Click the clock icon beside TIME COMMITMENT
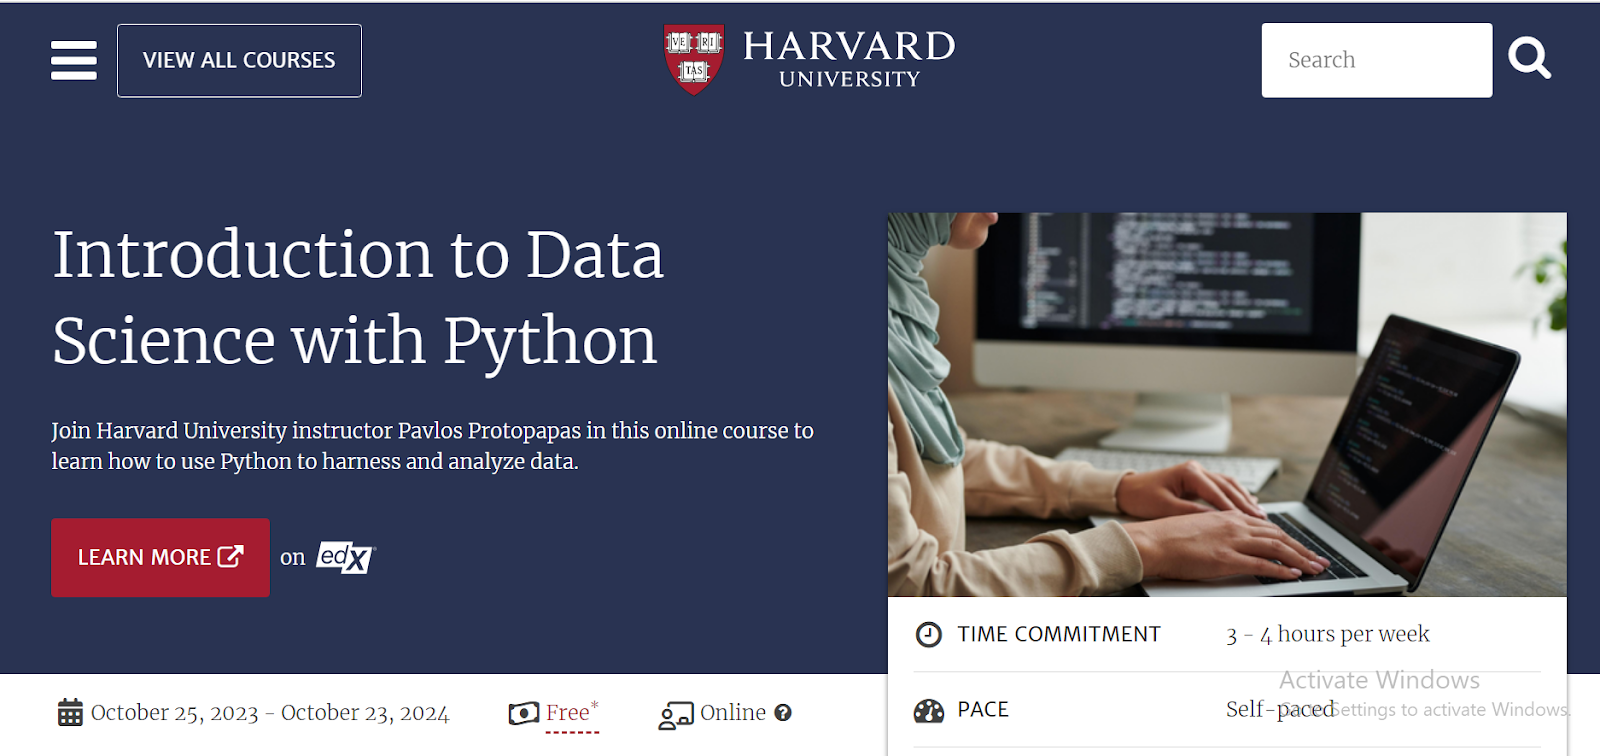Image resolution: width=1600 pixels, height=756 pixels. (929, 633)
